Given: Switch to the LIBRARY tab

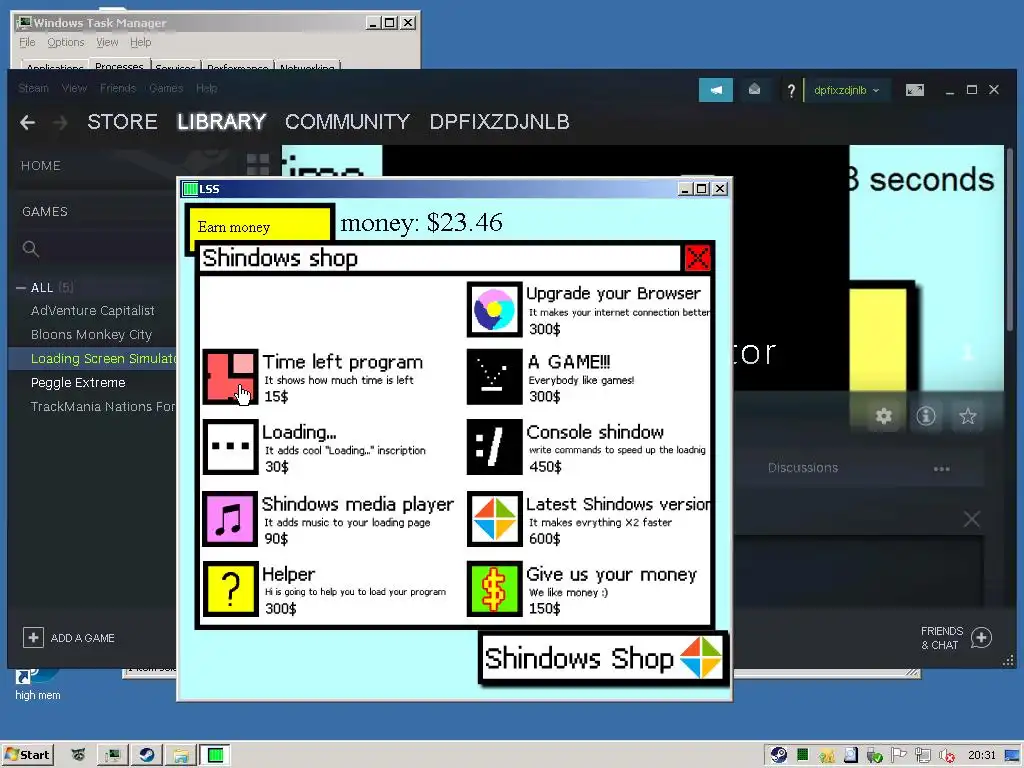Looking at the screenshot, I should [x=221, y=122].
